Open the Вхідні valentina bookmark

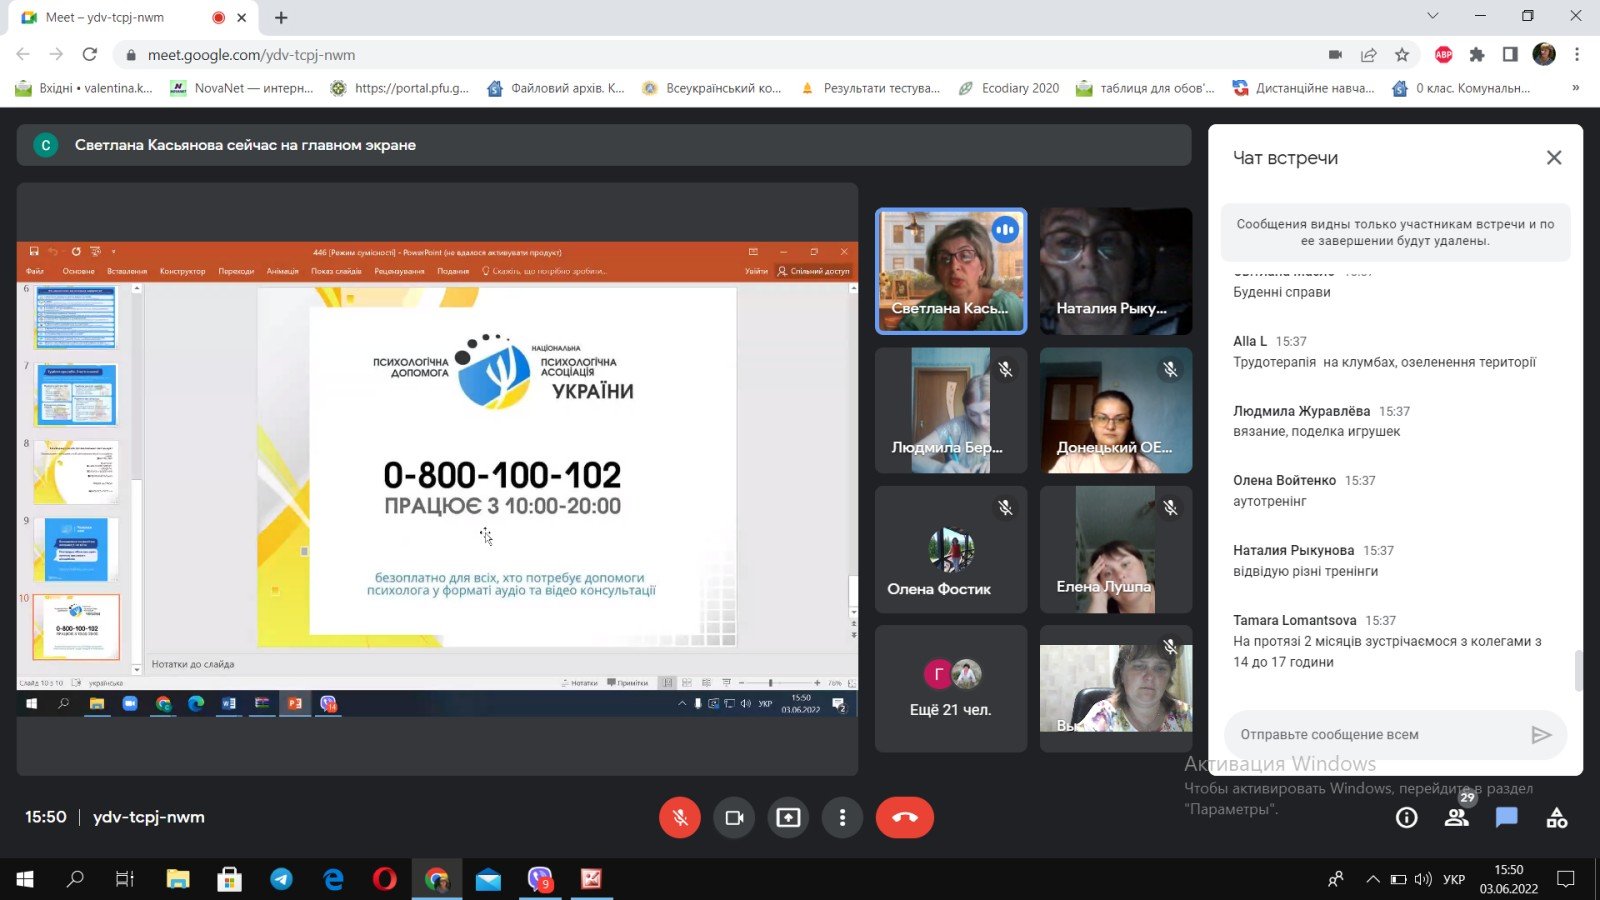point(84,88)
